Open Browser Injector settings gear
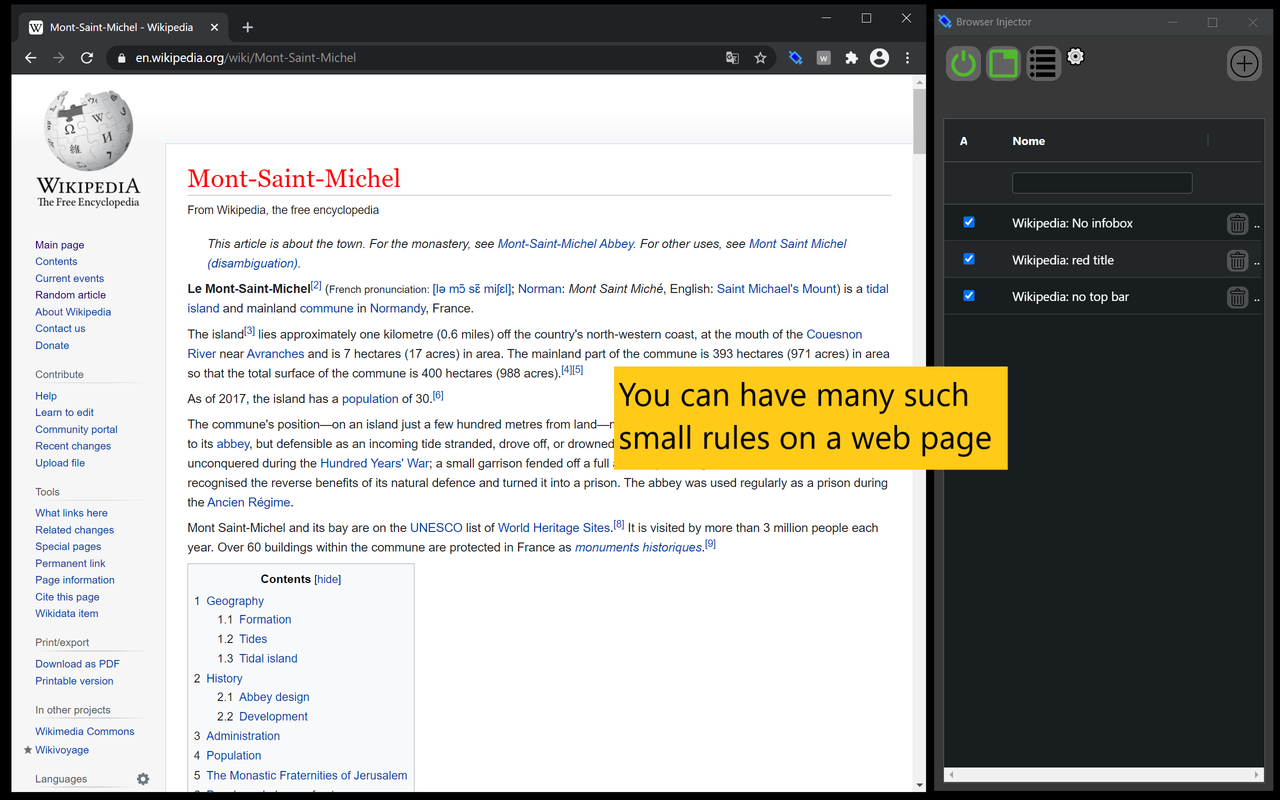This screenshot has height=800, width=1280. 1075,57
